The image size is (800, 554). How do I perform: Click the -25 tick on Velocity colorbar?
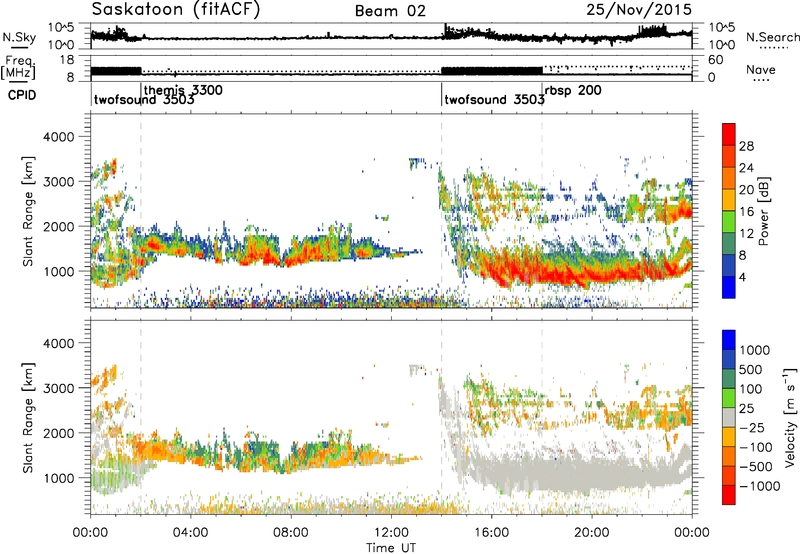pos(752,428)
